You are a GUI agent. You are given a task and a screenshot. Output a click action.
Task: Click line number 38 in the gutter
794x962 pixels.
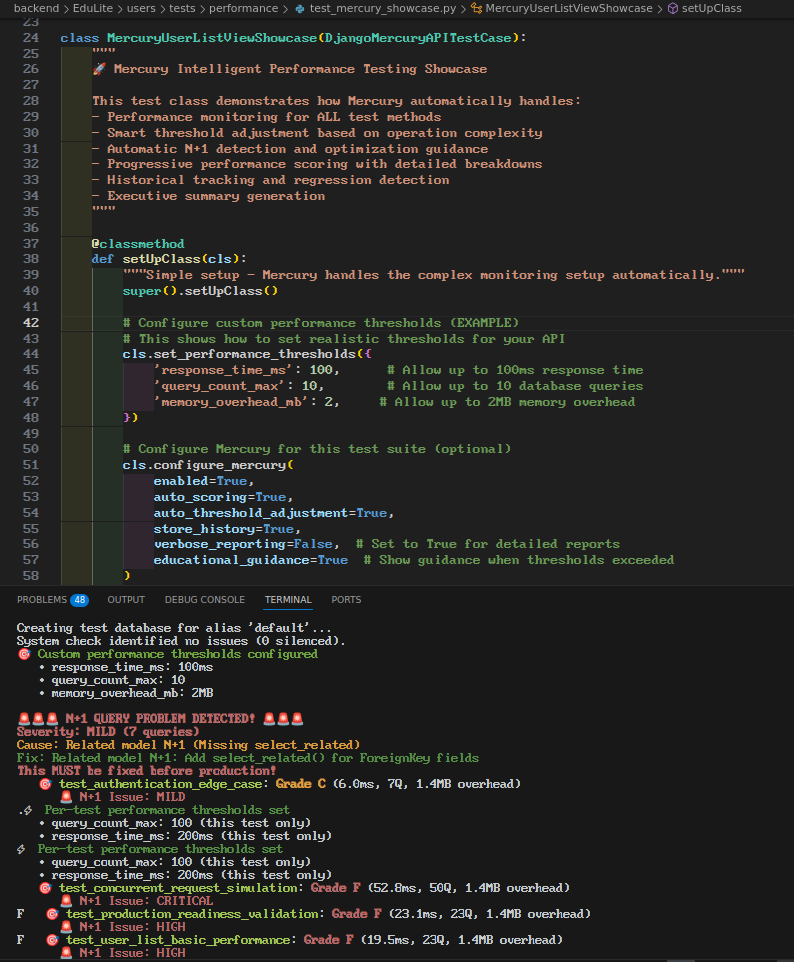(31, 259)
